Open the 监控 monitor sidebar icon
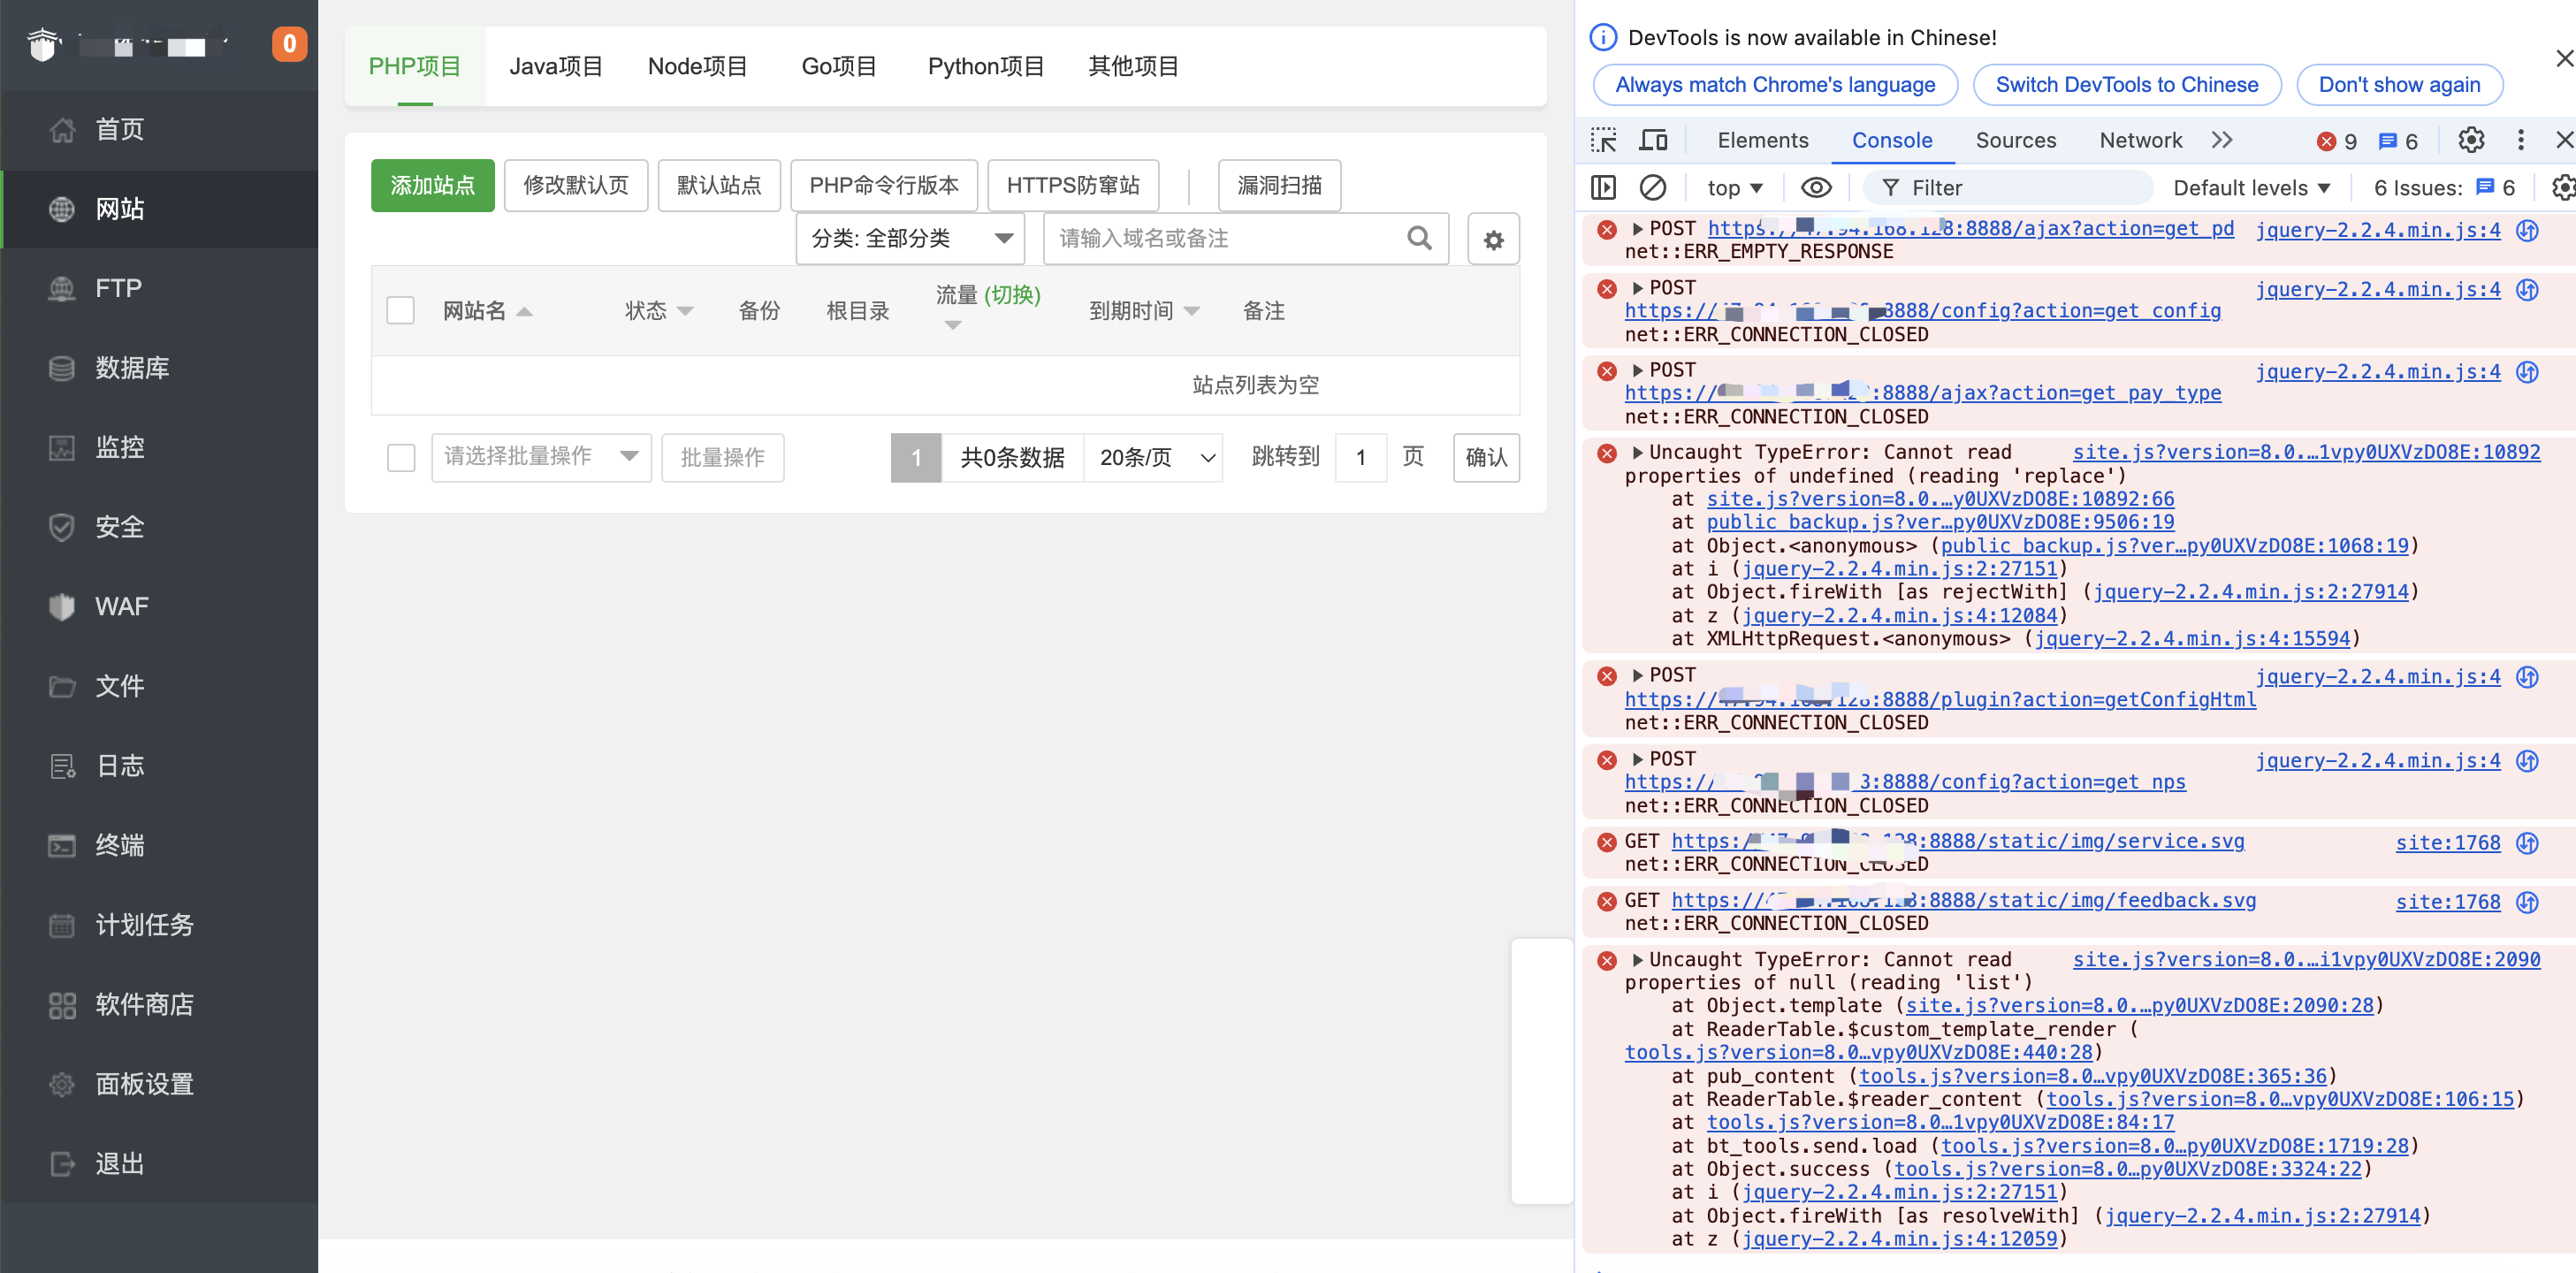The width and height of the screenshot is (2576, 1273). [62, 448]
